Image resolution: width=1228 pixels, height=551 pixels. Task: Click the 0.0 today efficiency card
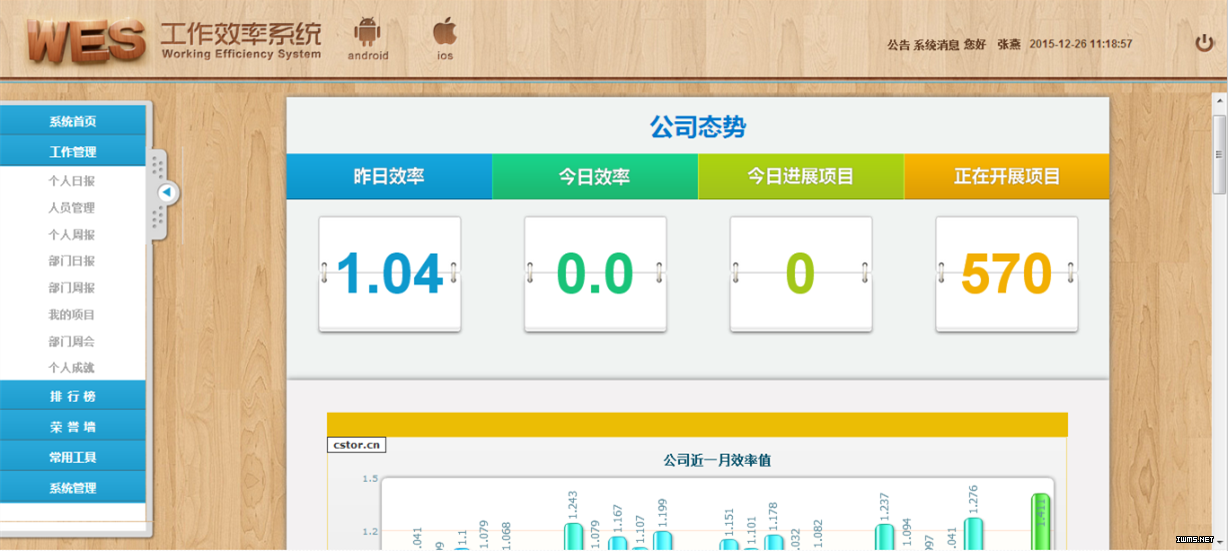point(595,273)
